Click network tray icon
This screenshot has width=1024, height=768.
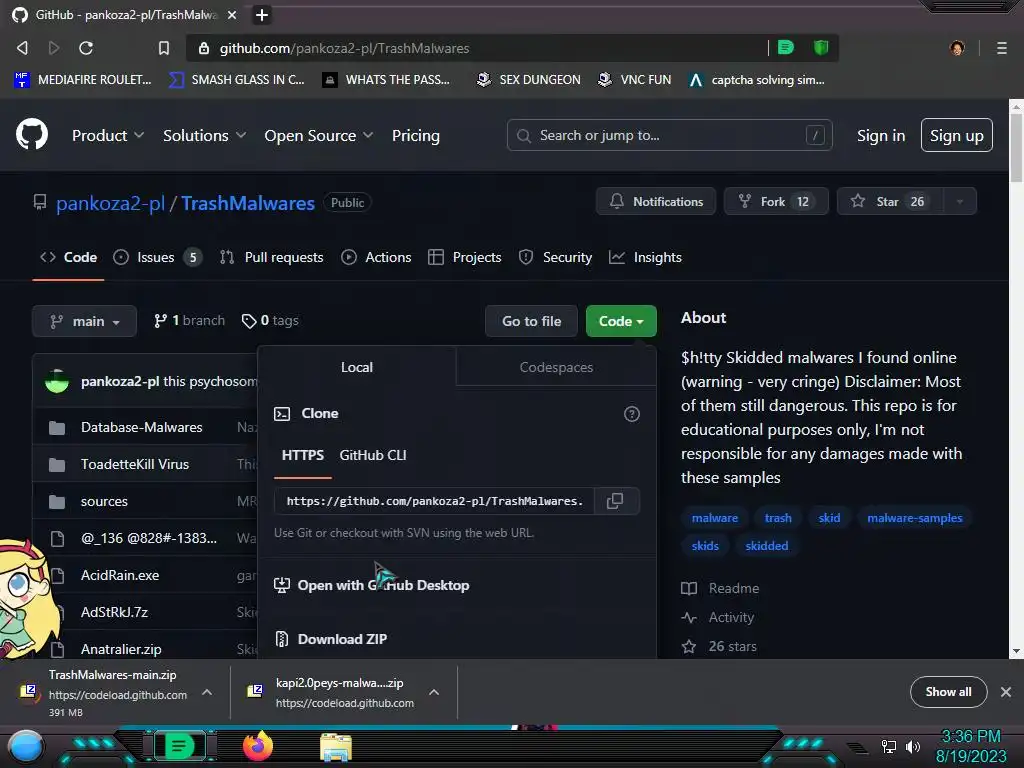[x=888, y=746]
